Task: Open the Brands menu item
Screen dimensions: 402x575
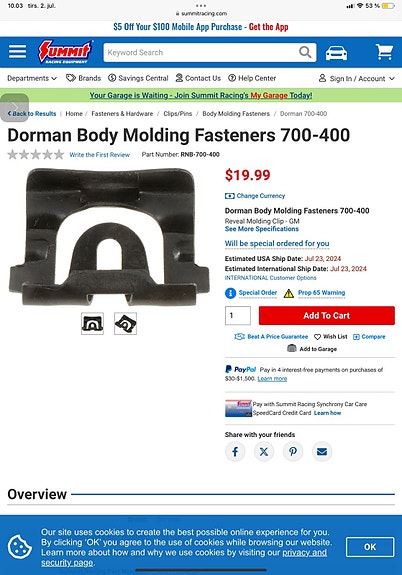Action: click(x=83, y=78)
